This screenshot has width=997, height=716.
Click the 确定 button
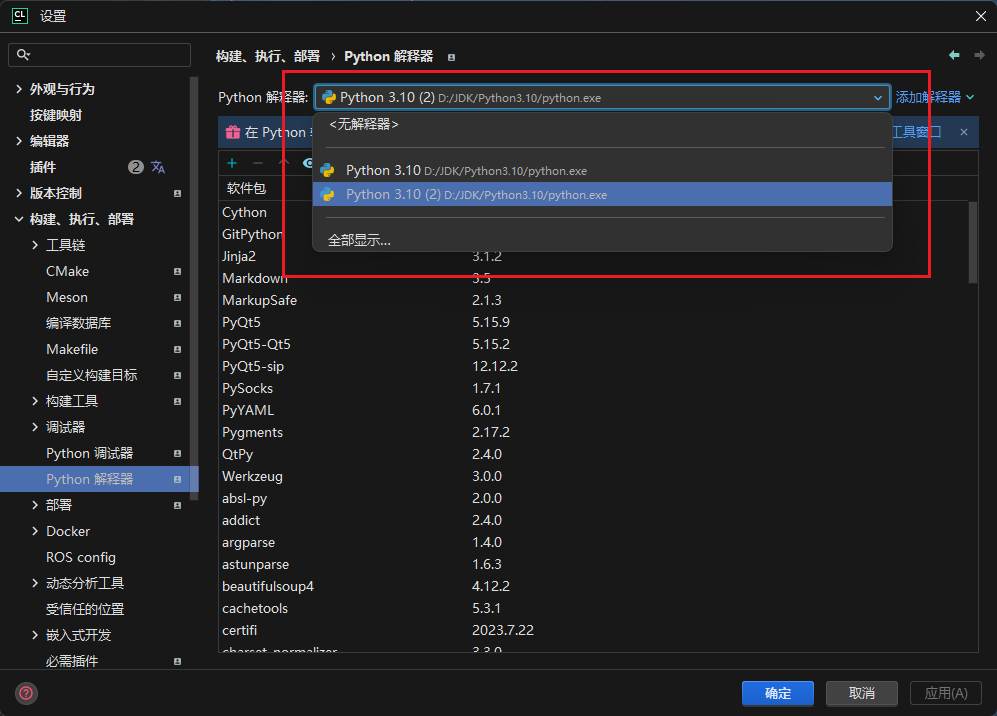tap(778, 693)
